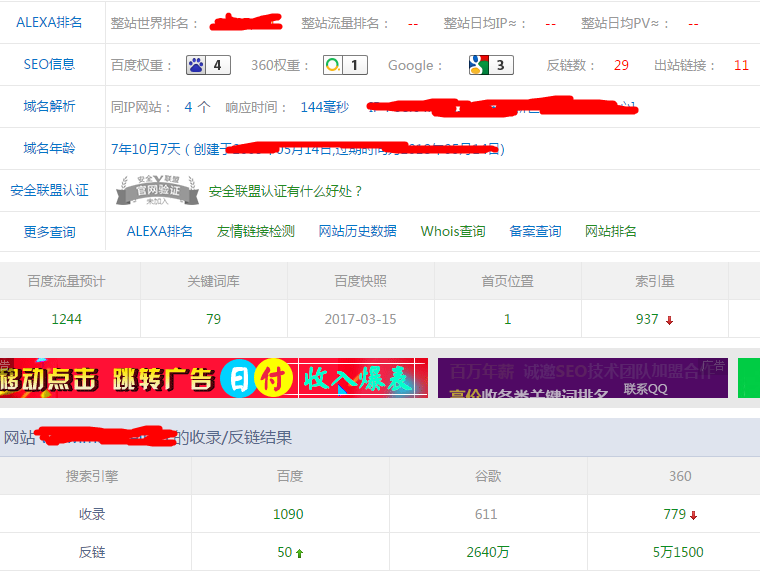Click the Google PageRank badge icon
760x581 pixels.
[491, 65]
